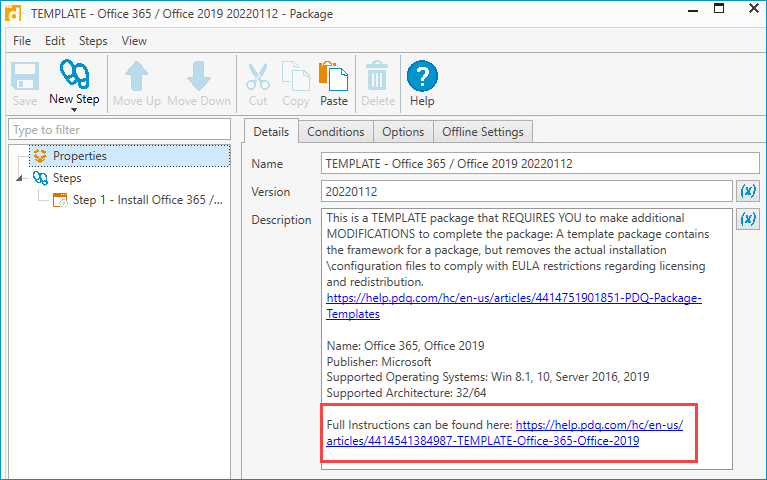Click variable (x) button beside Version field
This screenshot has height=480, width=767.
pyautogui.click(x=748, y=191)
